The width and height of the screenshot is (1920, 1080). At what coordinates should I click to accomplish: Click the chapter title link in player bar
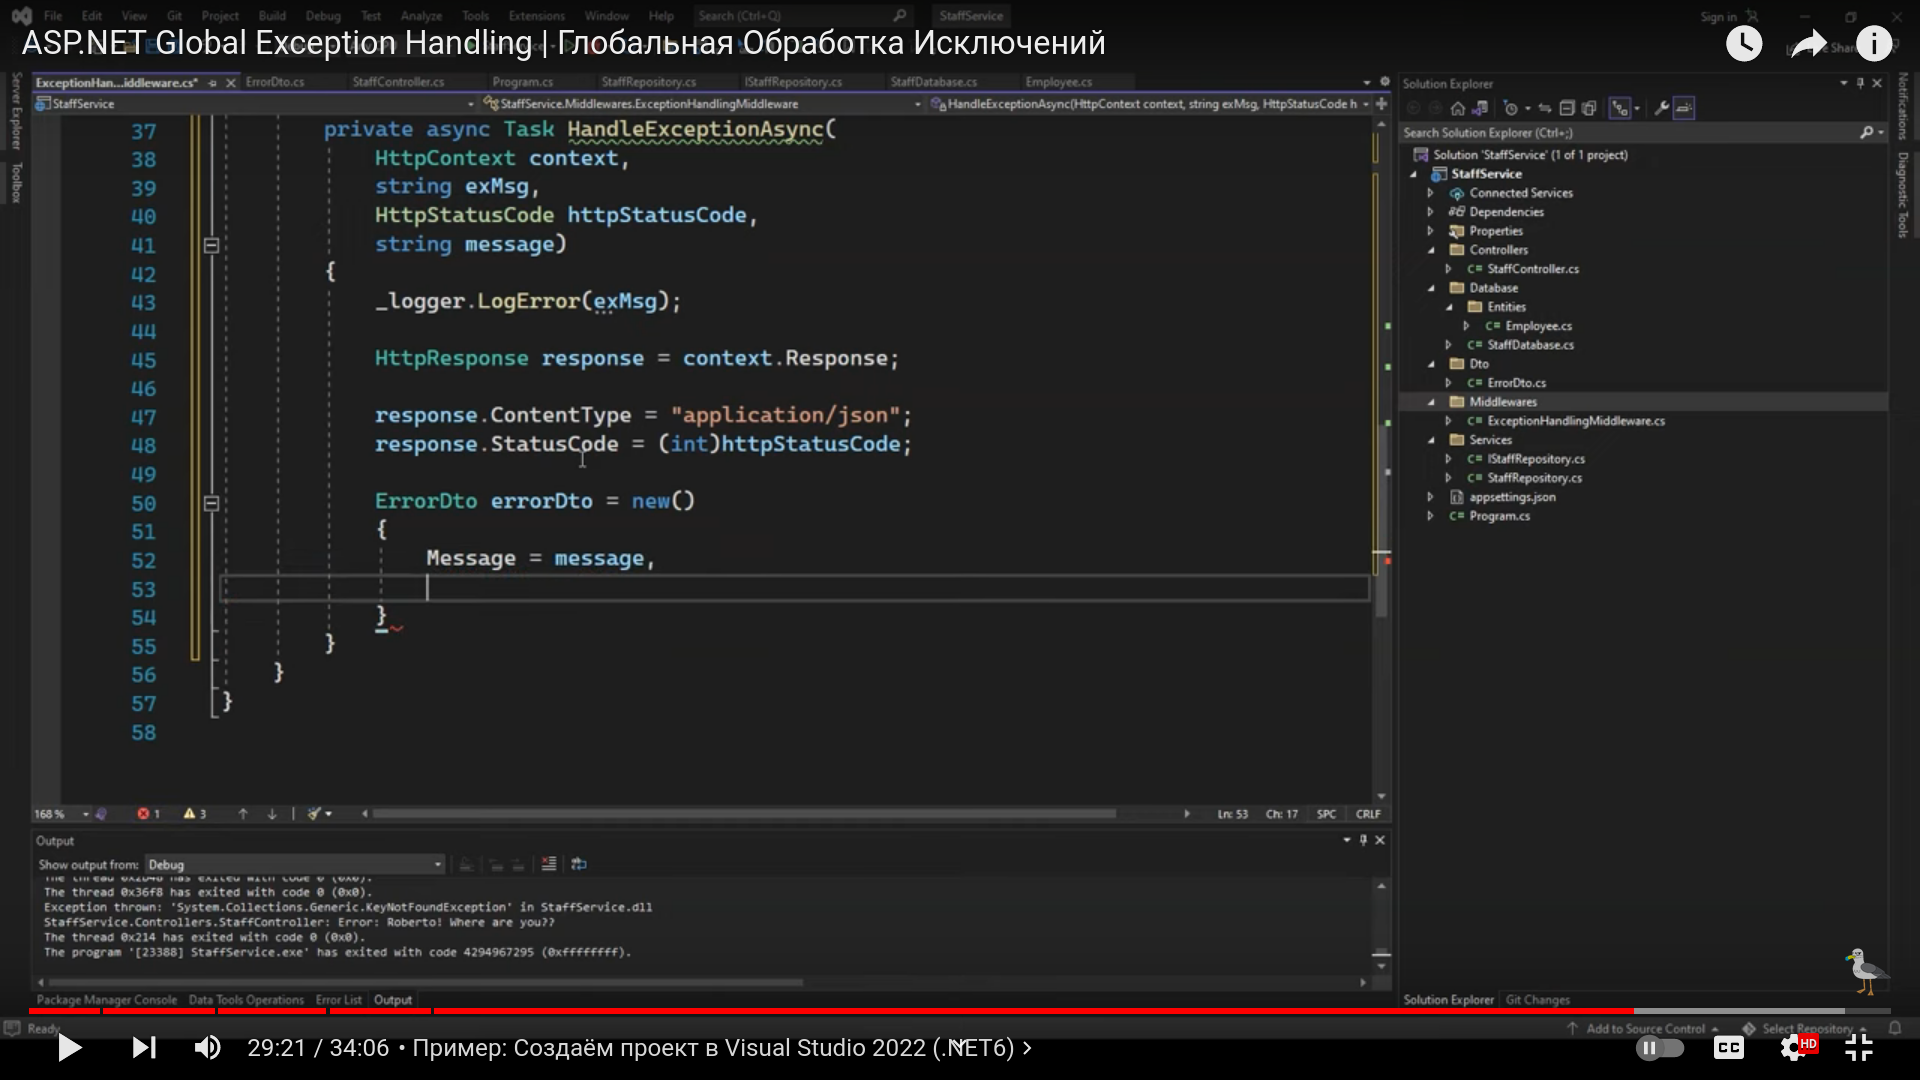[720, 1047]
